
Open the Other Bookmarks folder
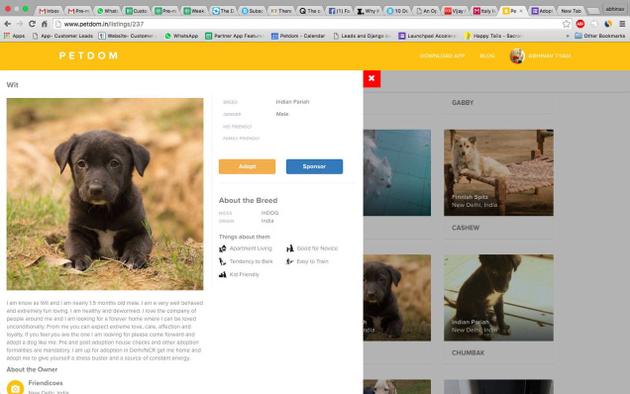click(x=600, y=36)
